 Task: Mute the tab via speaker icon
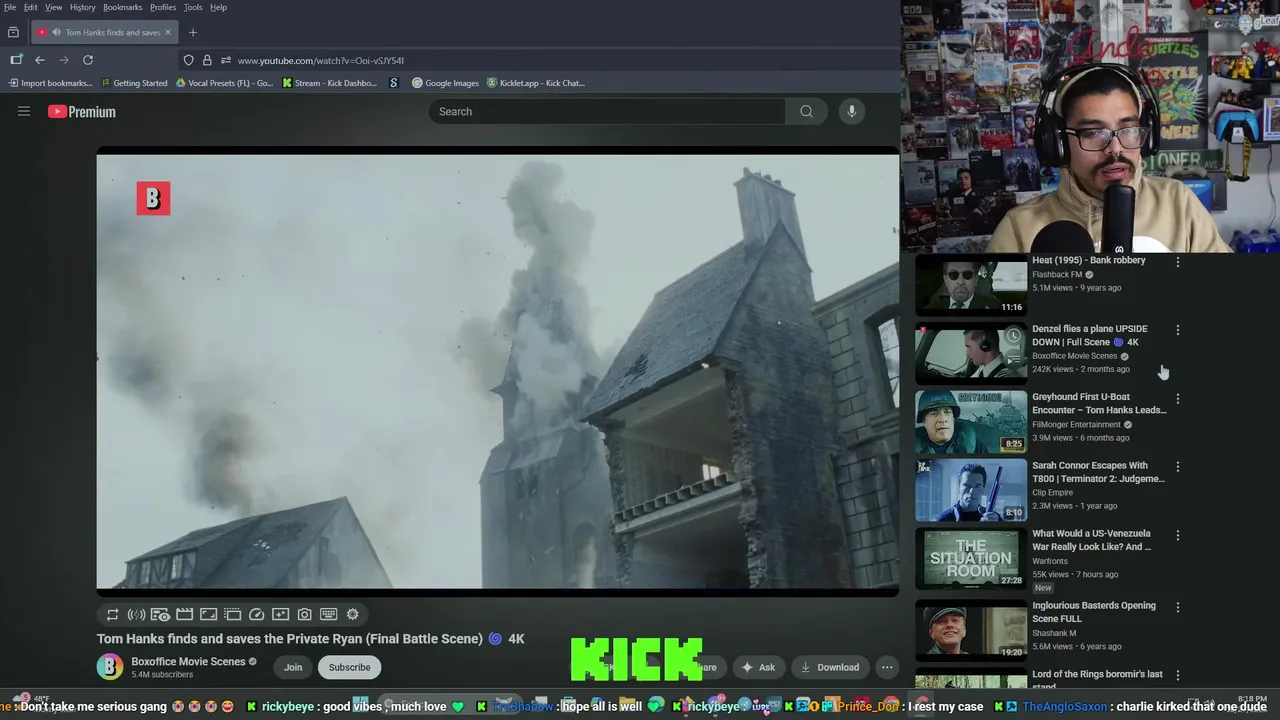coord(55,32)
